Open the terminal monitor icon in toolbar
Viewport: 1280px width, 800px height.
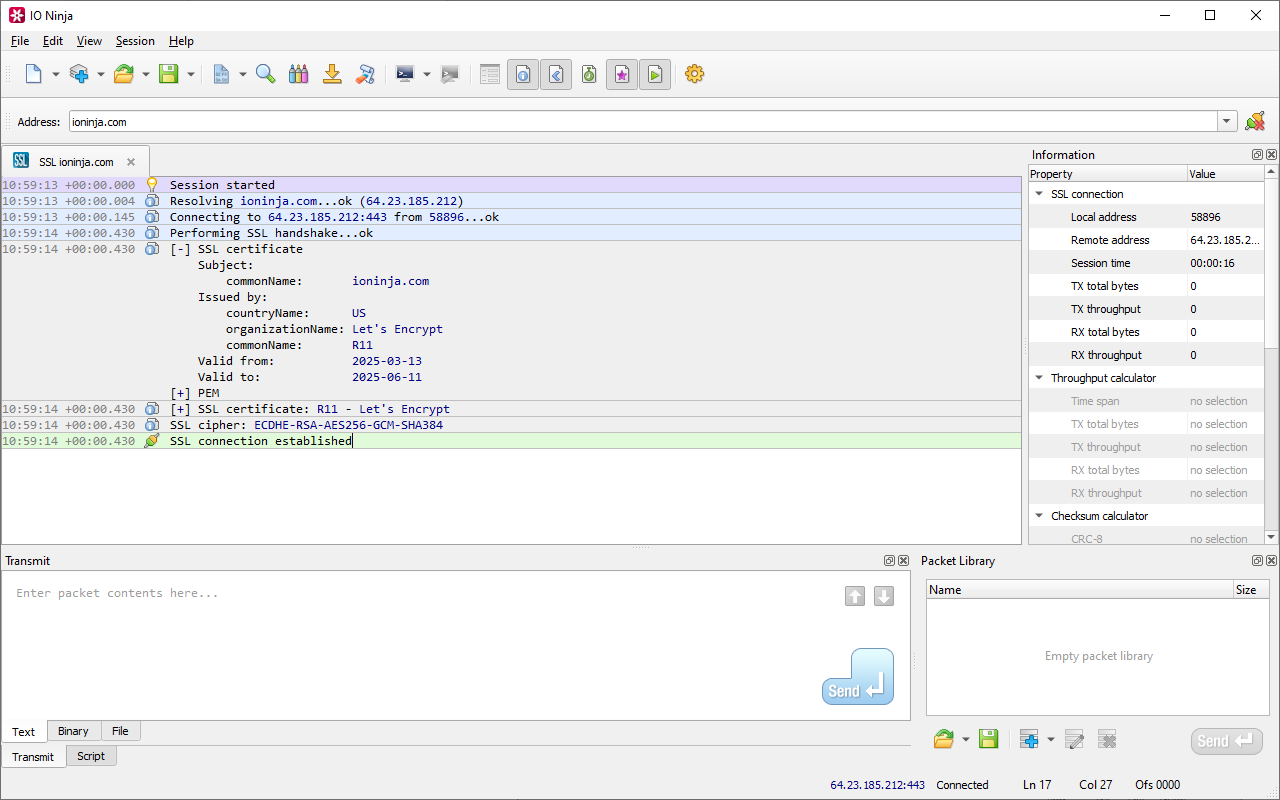coord(405,74)
